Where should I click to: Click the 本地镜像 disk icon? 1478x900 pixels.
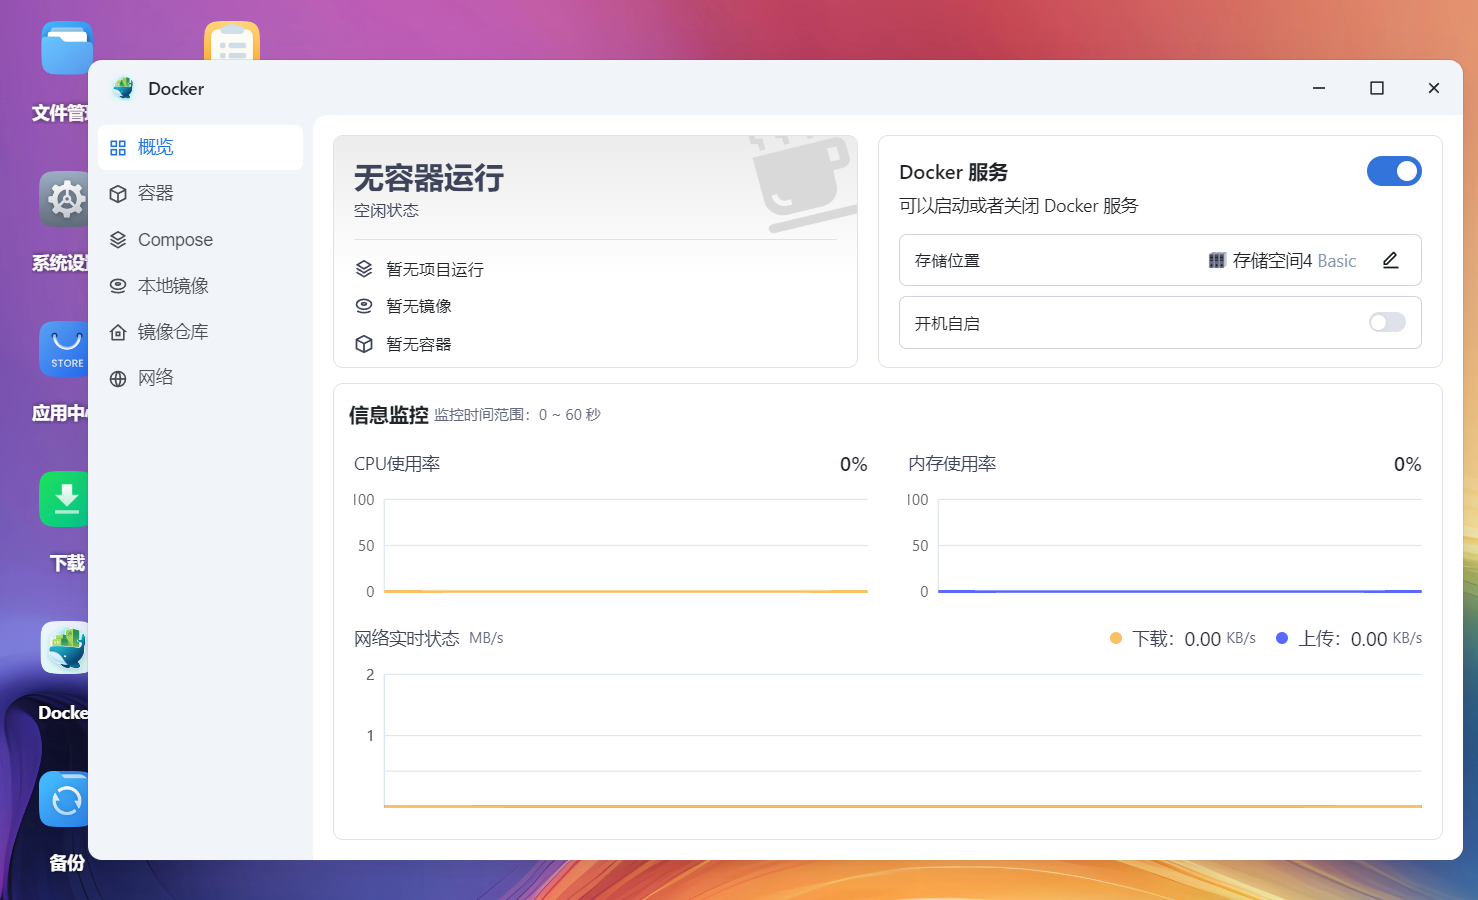pyautogui.click(x=118, y=286)
